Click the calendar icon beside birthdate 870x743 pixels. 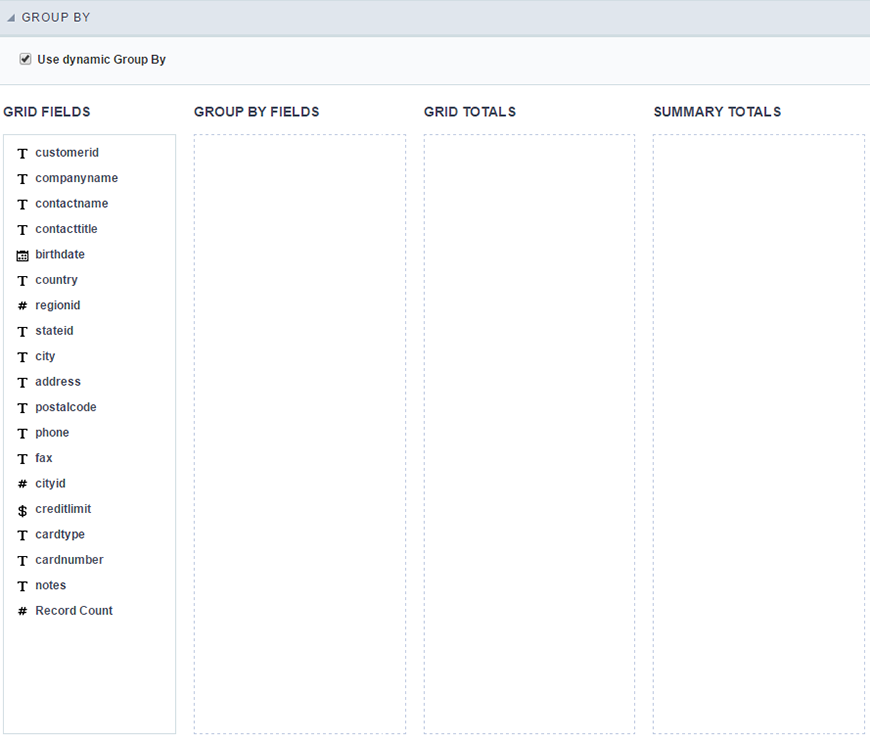click(x=21, y=254)
